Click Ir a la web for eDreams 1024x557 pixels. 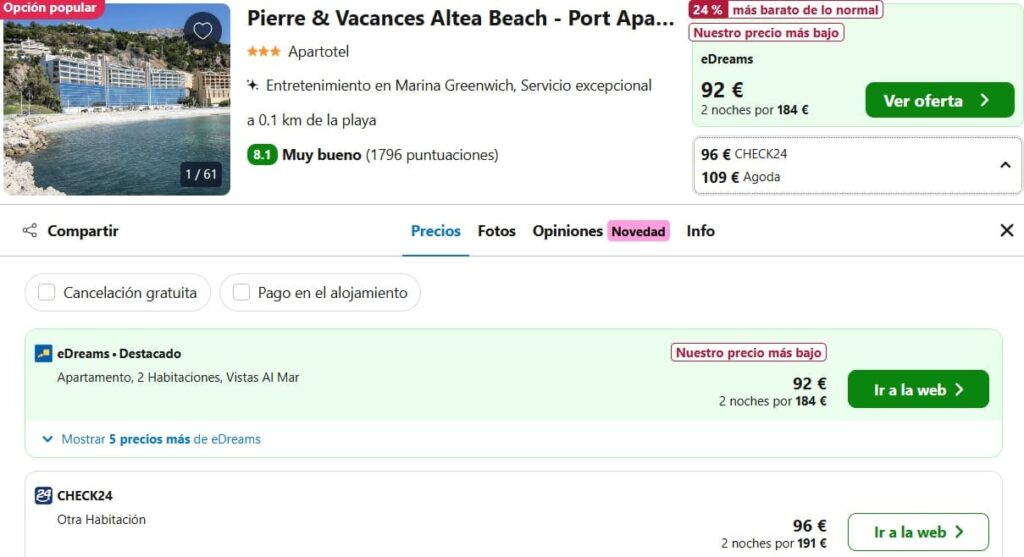[918, 389]
